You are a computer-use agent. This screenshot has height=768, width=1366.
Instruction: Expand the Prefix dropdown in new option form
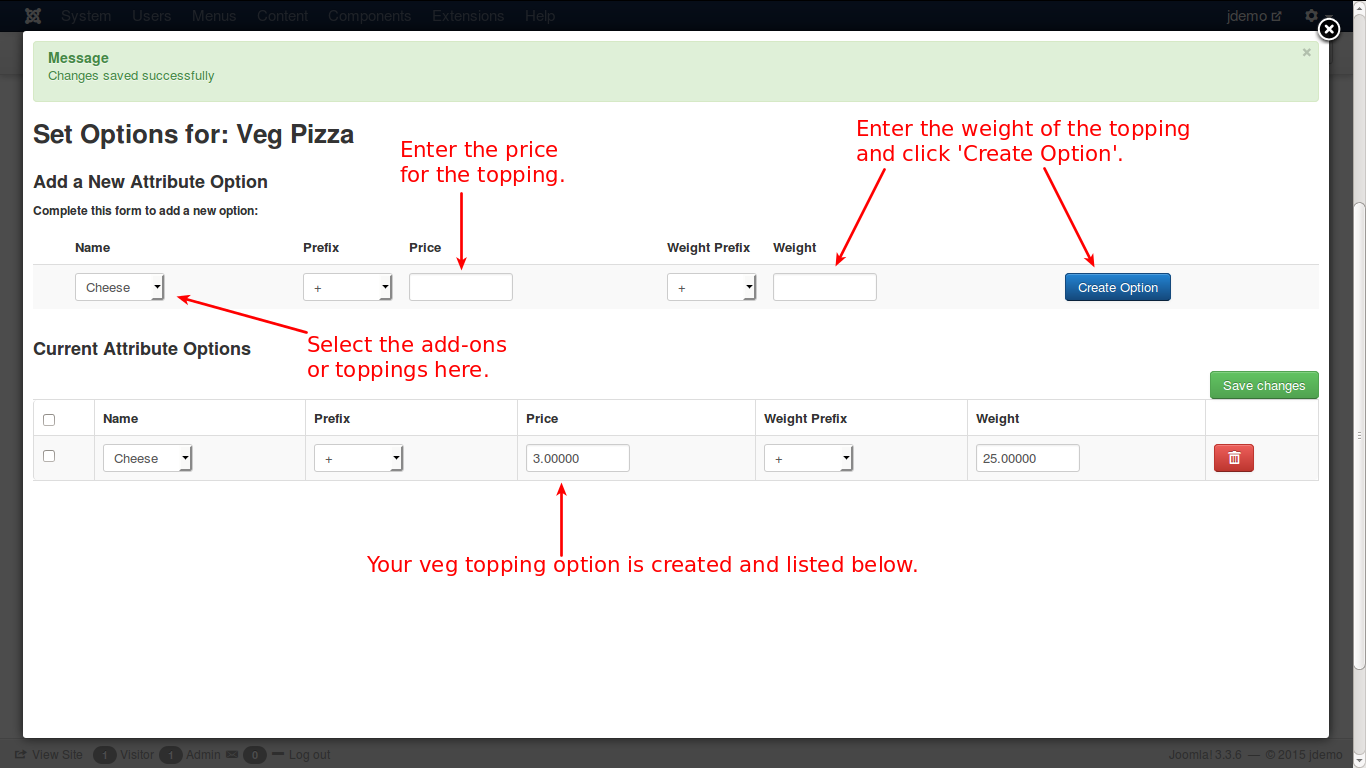point(348,288)
